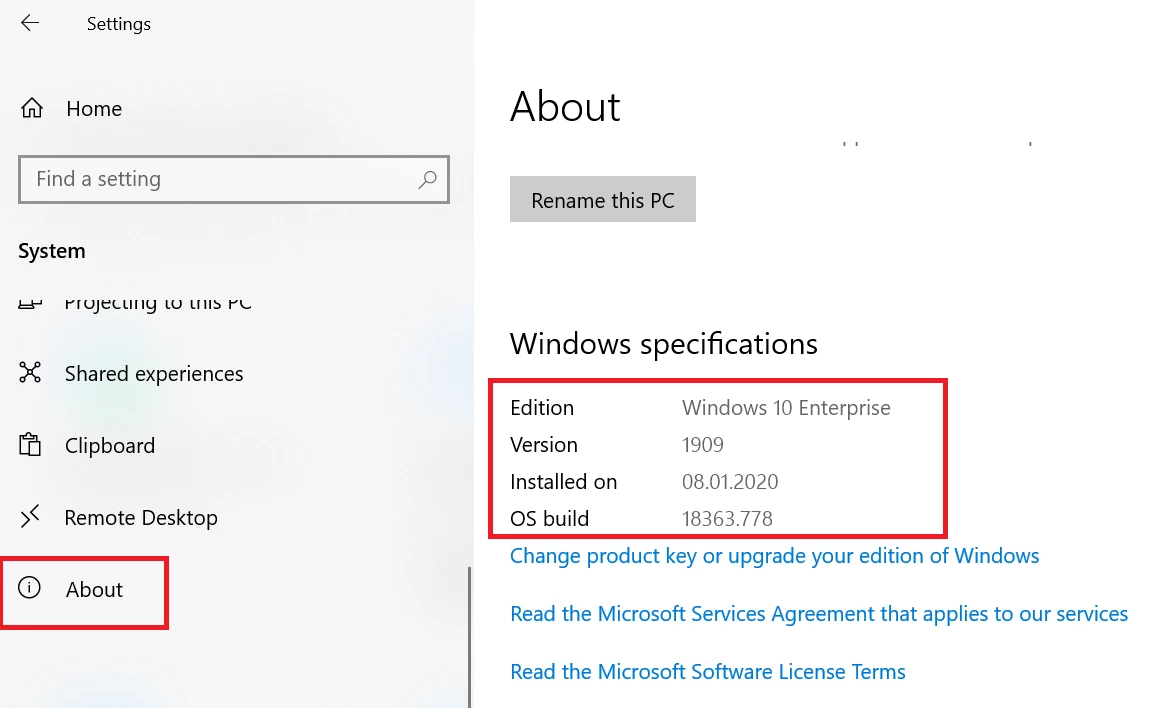Open Microsoft Software License Terms link

click(x=708, y=672)
